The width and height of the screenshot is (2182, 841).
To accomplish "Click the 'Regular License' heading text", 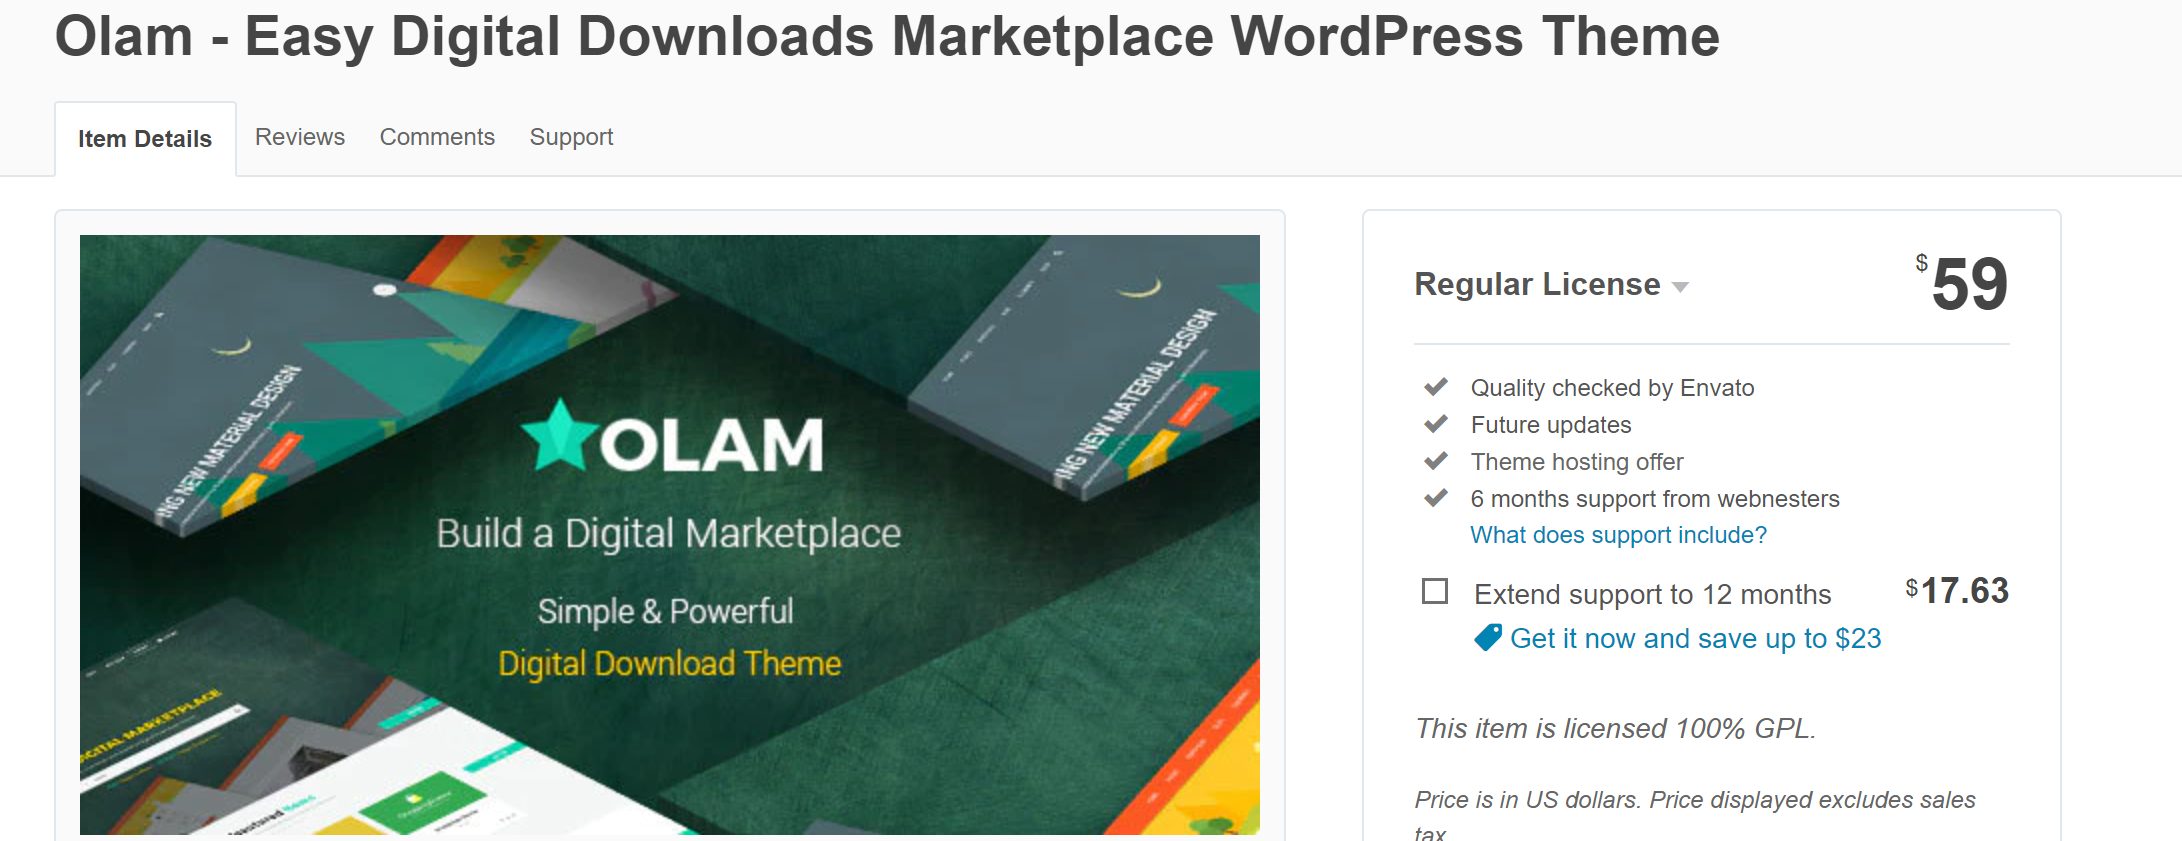I will (x=1537, y=284).
